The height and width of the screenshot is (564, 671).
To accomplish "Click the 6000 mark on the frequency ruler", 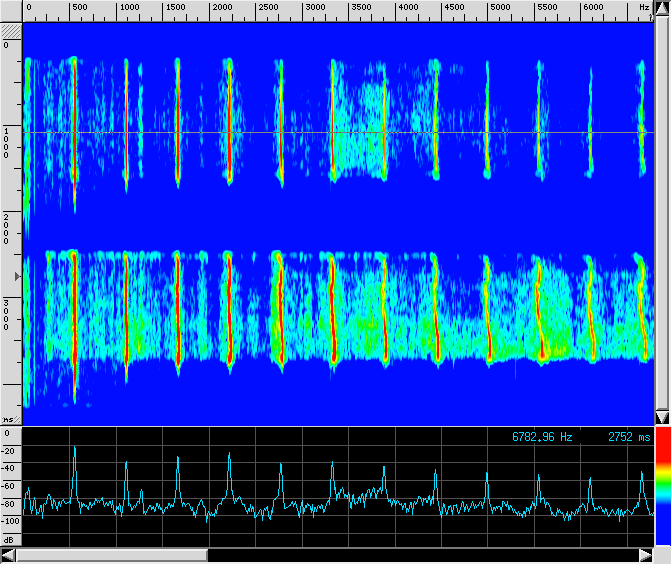I will [593, 7].
